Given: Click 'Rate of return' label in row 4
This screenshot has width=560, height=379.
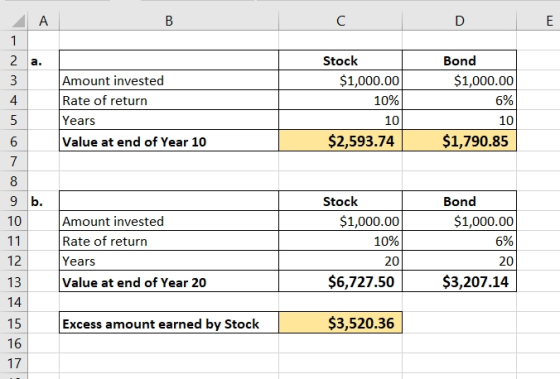Looking at the screenshot, I should pyautogui.click(x=105, y=101).
